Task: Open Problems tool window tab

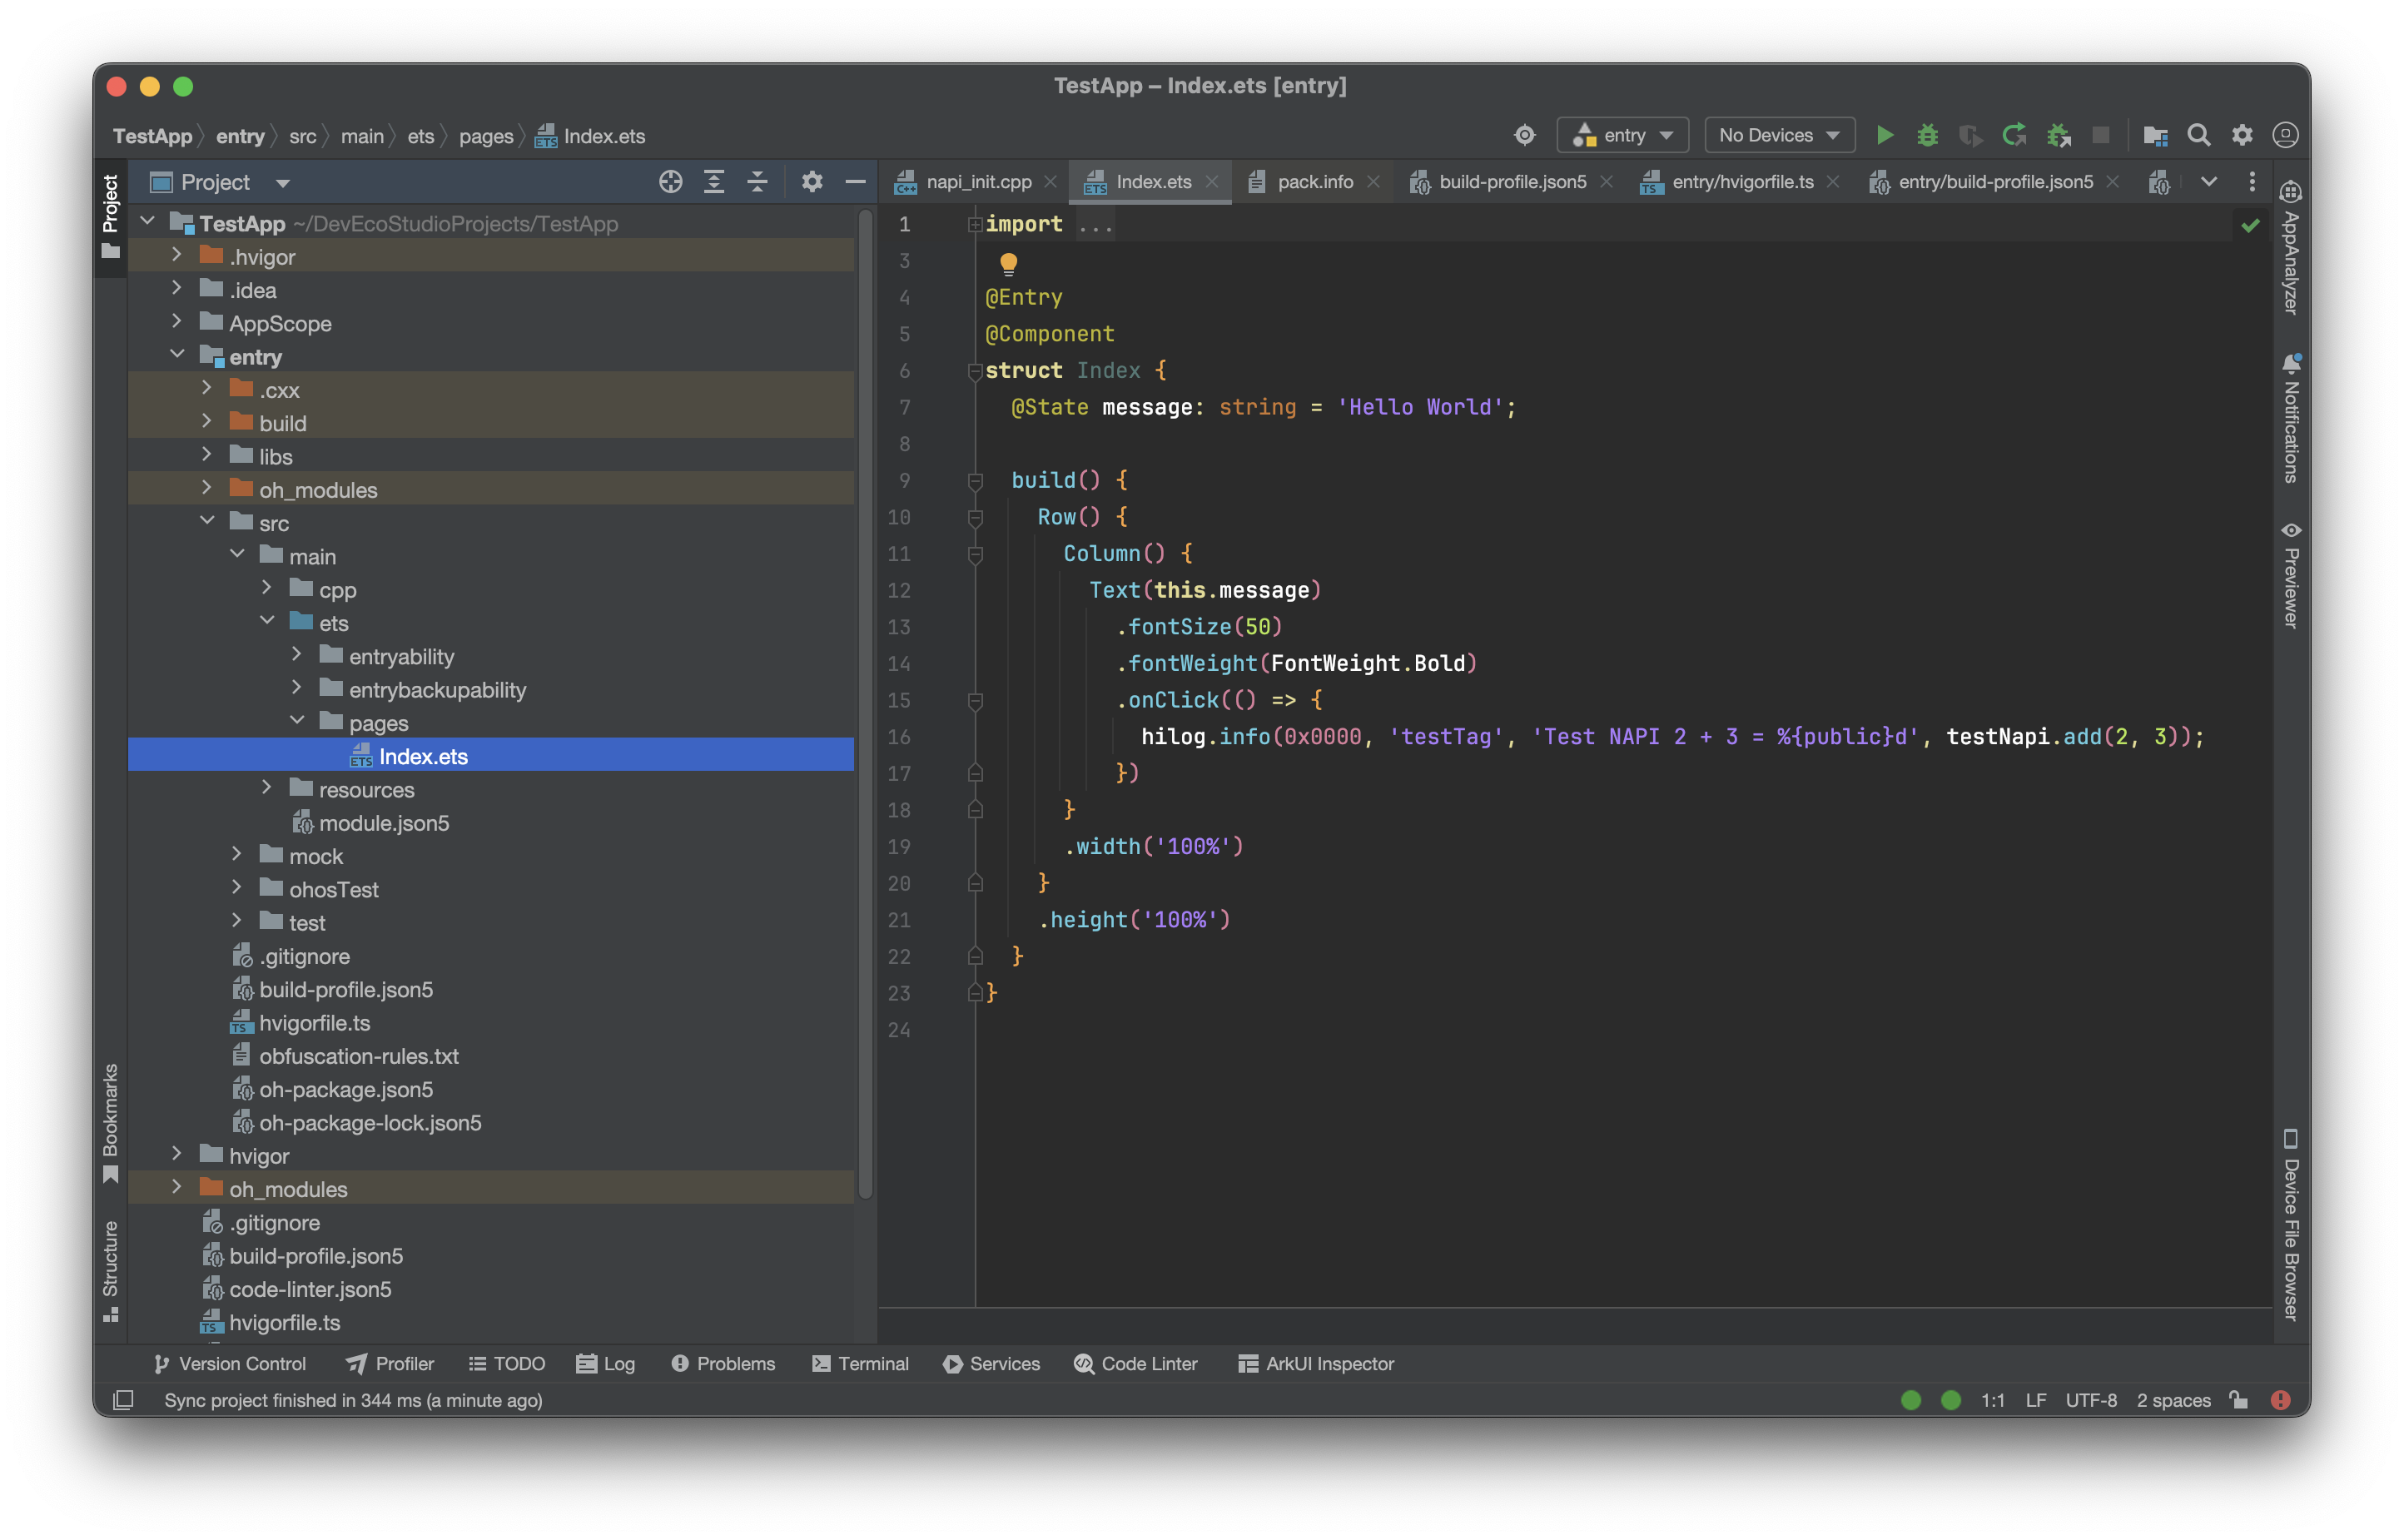Action: tap(723, 1363)
